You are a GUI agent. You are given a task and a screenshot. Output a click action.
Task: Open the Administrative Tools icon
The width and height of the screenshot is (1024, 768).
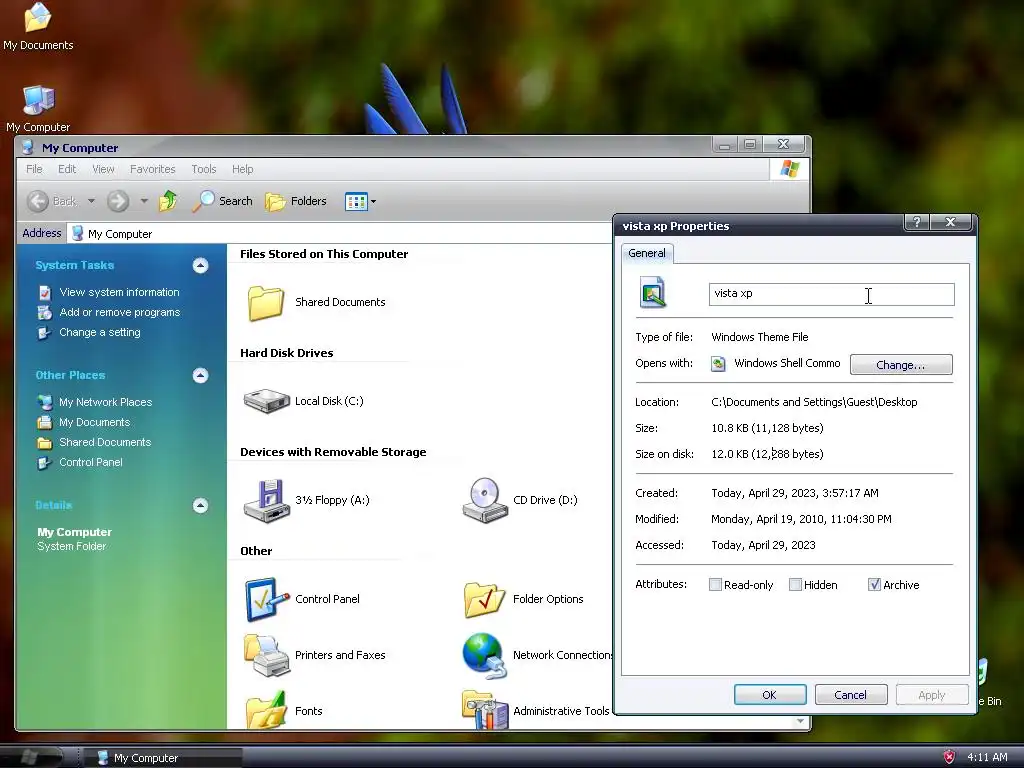coord(485,711)
